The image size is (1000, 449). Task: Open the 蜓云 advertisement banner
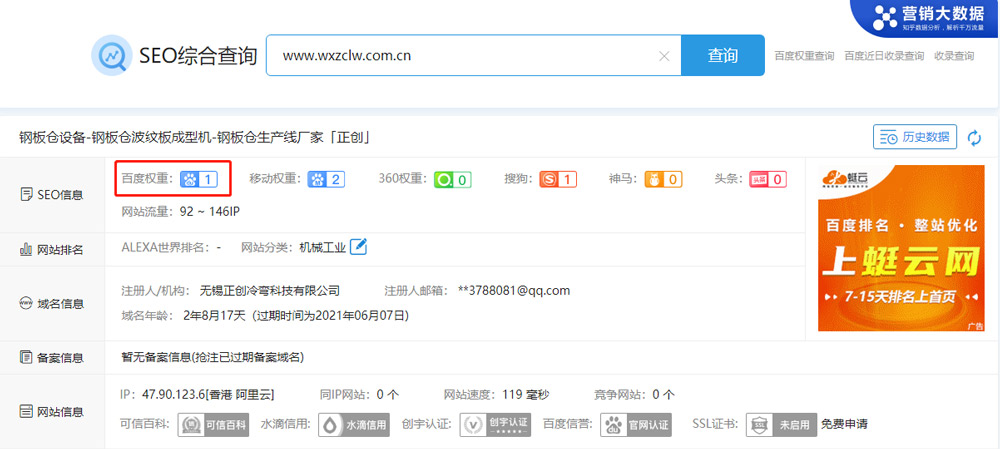(x=900, y=248)
